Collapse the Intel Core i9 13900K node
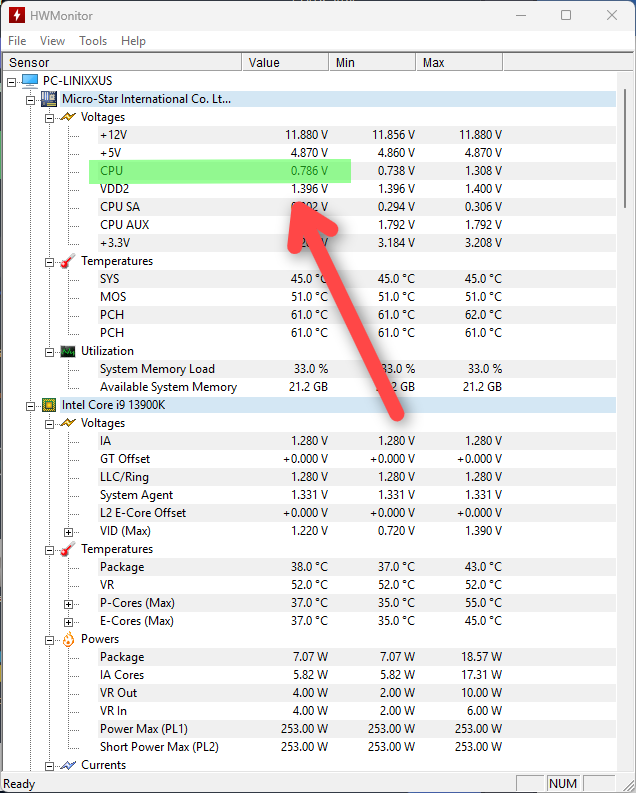Viewport: 636px width, 793px height. coord(31,406)
